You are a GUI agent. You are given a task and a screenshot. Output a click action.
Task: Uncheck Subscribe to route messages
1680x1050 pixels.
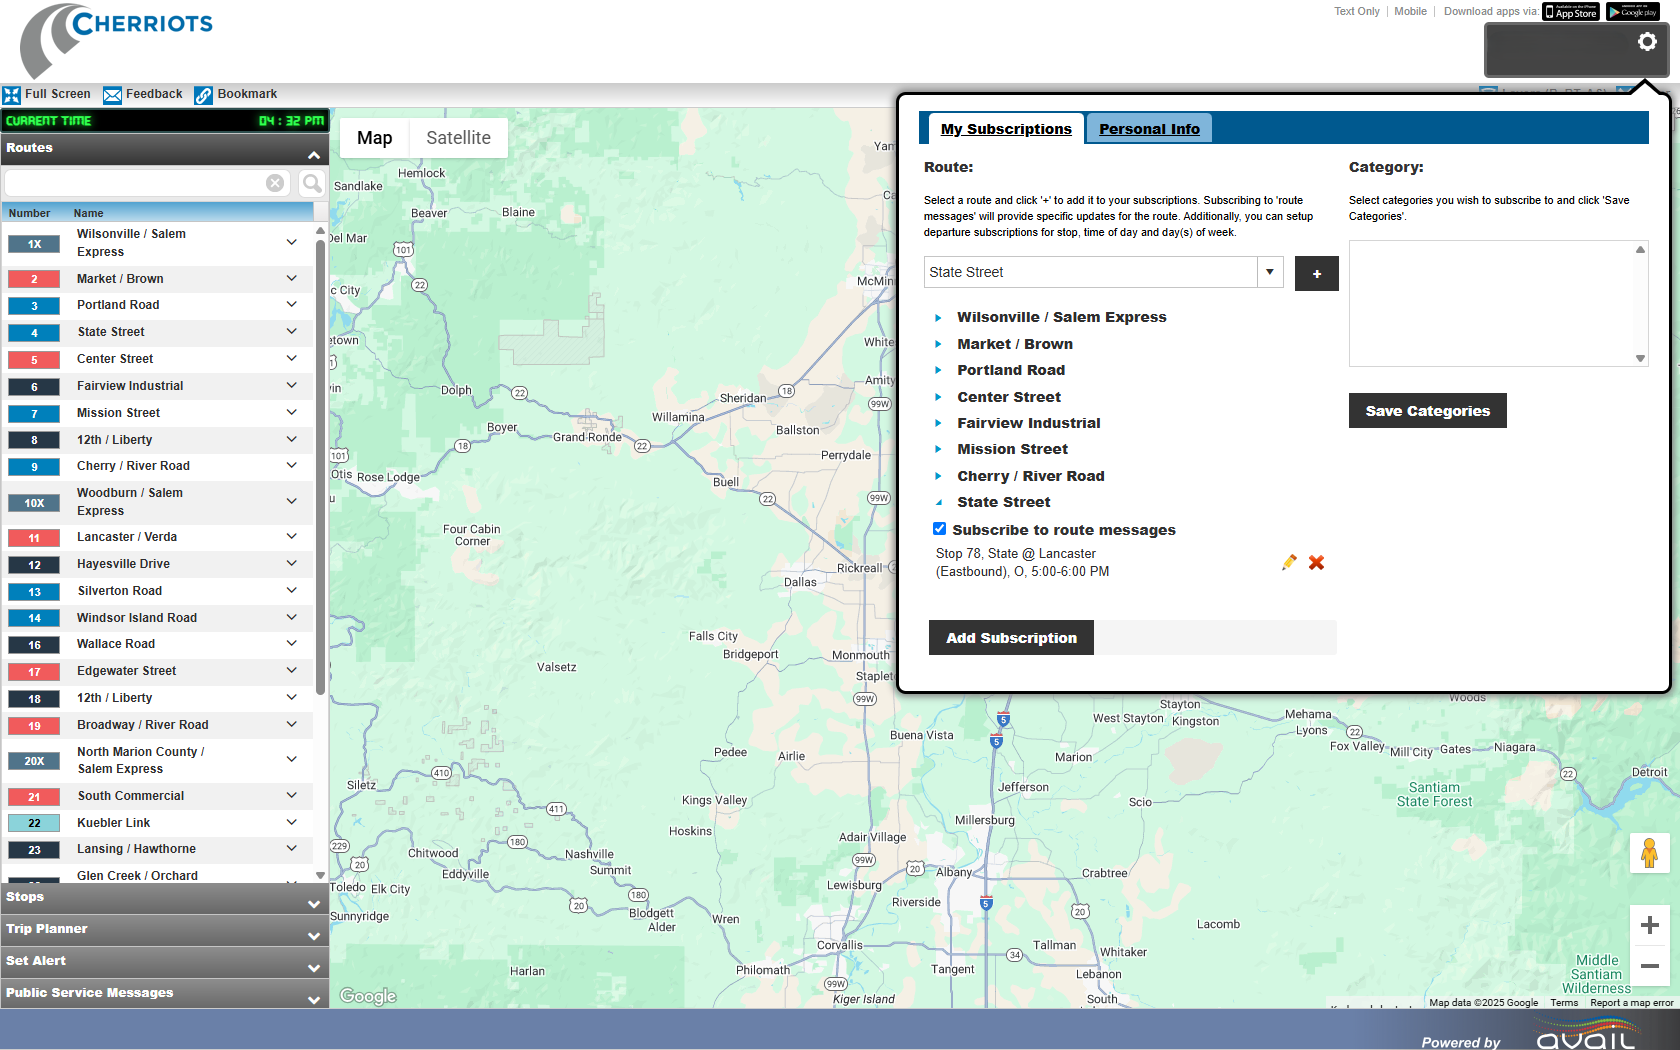click(x=939, y=529)
